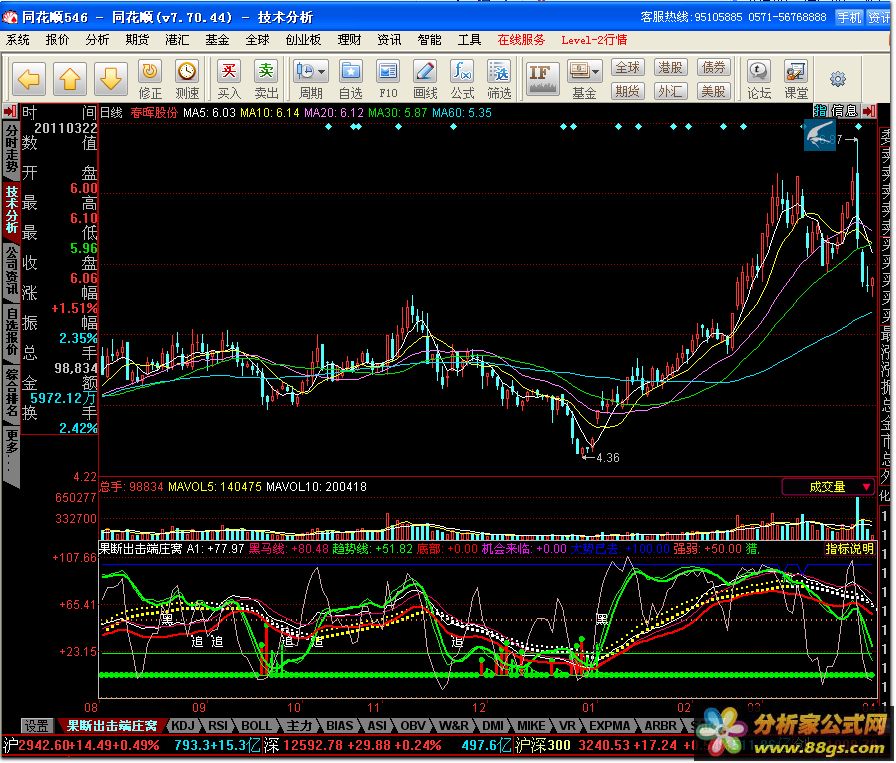Toggle the 信息 info panel button
The width and height of the screenshot is (896, 763).
[844, 111]
